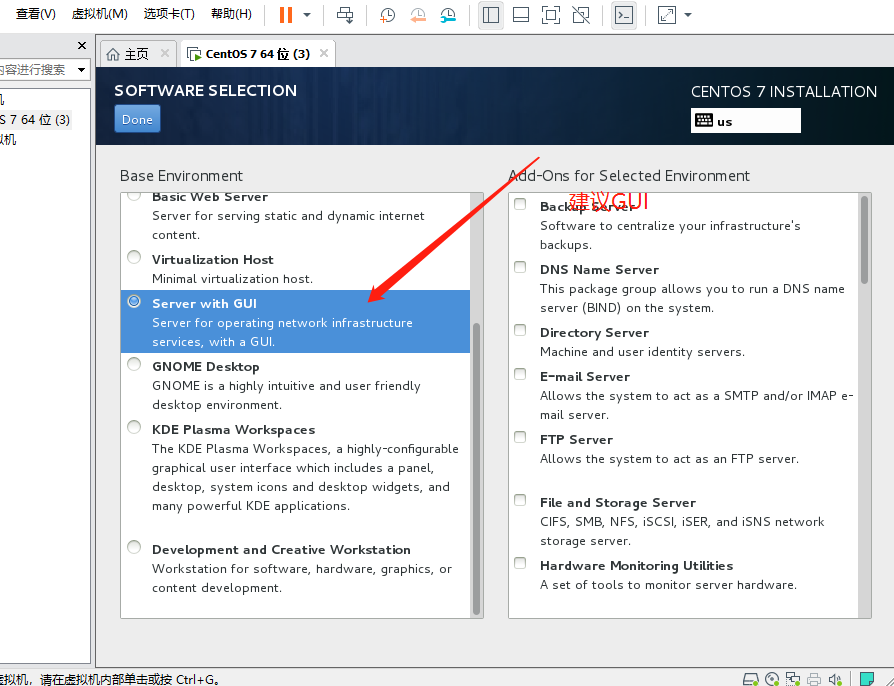Click the 'GNOME Desktop' title text

tap(206, 367)
